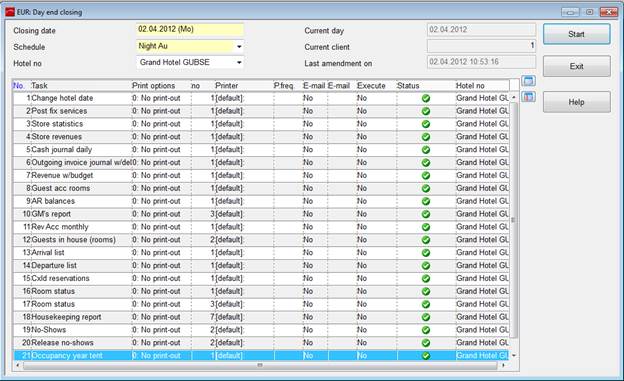Screen dimensions: 624x381
Task: Select the Housekeeping report task
Action: coord(261,317)
